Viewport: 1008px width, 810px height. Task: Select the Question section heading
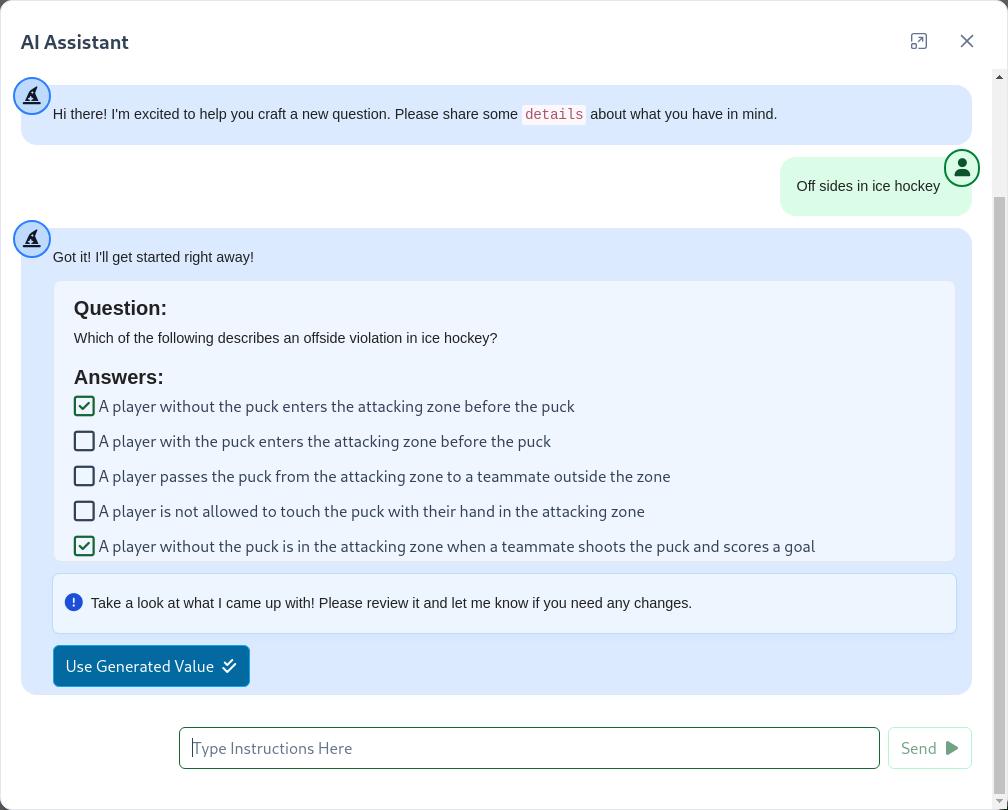[x=120, y=308]
